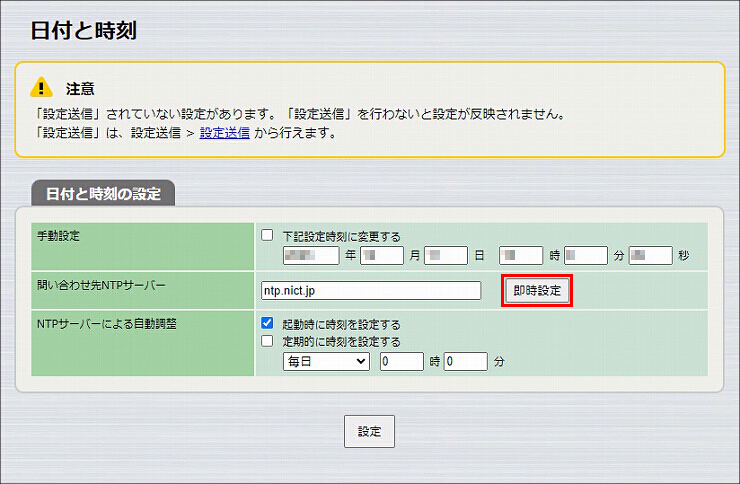Click the scheduled minute field before 分
The height and width of the screenshot is (484, 740).
(466, 362)
